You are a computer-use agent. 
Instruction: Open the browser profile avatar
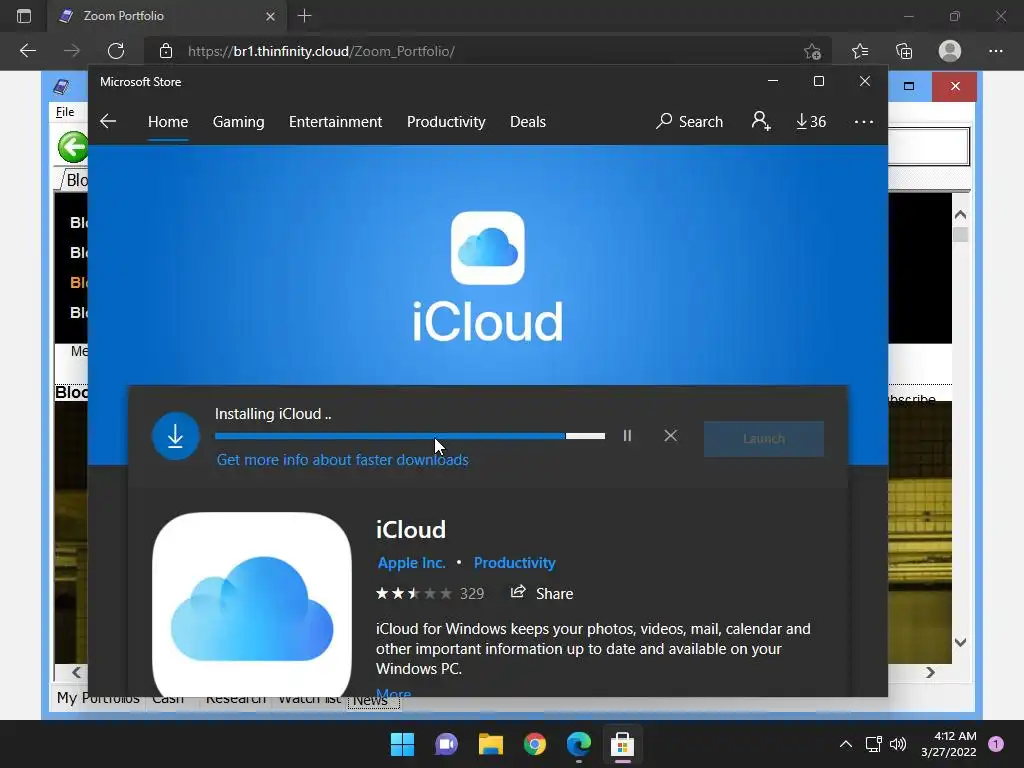click(x=950, y=51)
